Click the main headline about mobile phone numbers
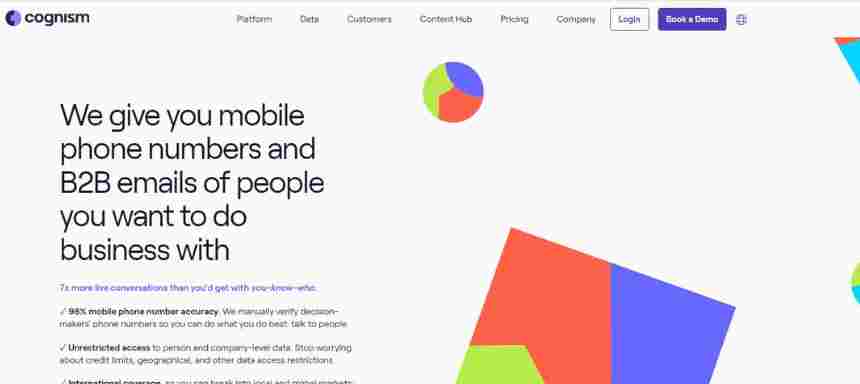Image resolution: width=860 pixels, height=384 pixels. click(192, 182)
